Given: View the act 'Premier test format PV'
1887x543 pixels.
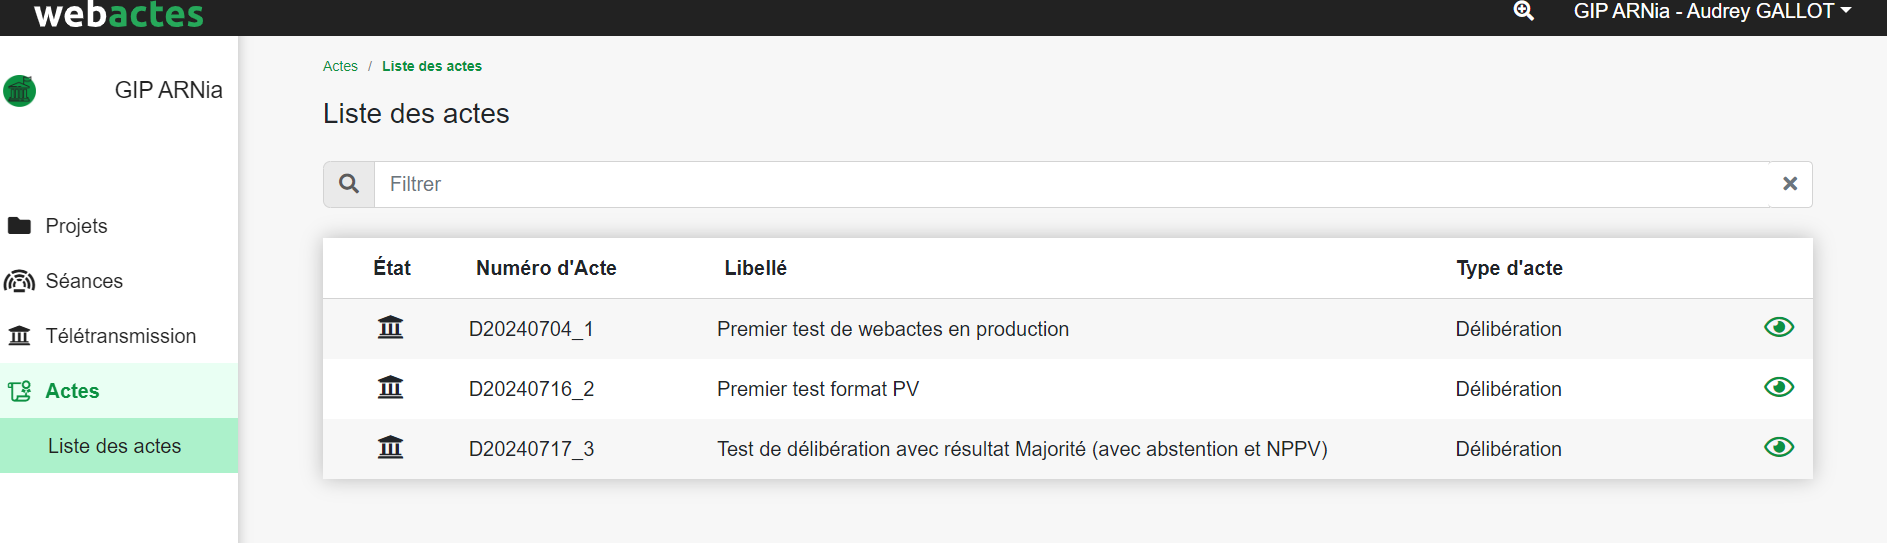Looking at the screenshot, I should point(1778,388).
